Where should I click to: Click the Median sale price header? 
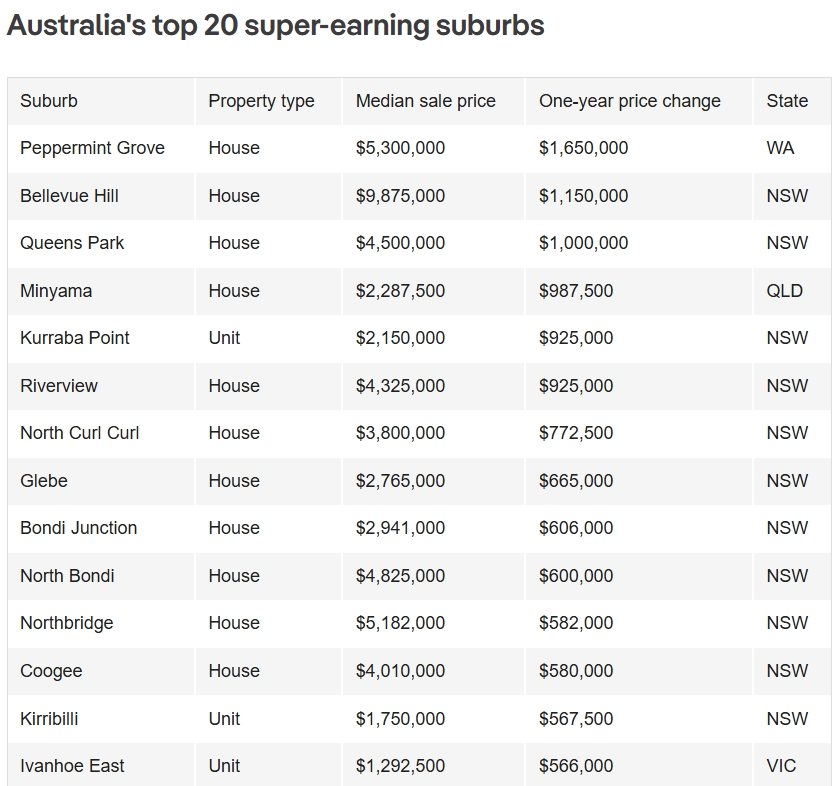(x=426, y=101)
